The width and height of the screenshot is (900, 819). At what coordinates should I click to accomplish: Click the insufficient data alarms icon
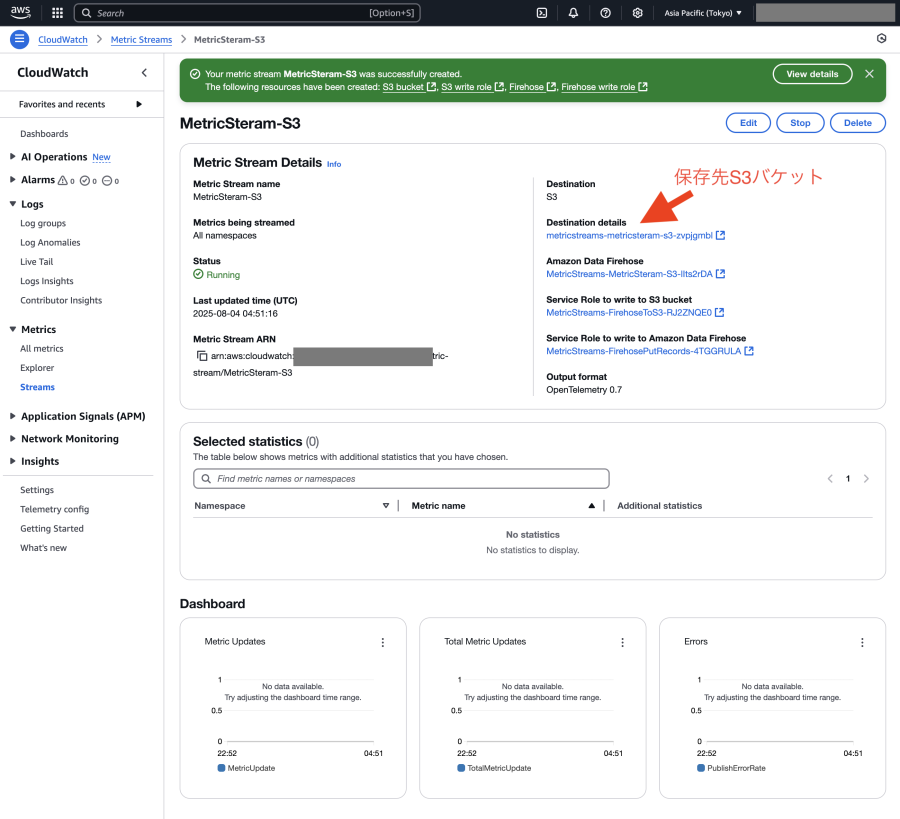click(107, 181)
